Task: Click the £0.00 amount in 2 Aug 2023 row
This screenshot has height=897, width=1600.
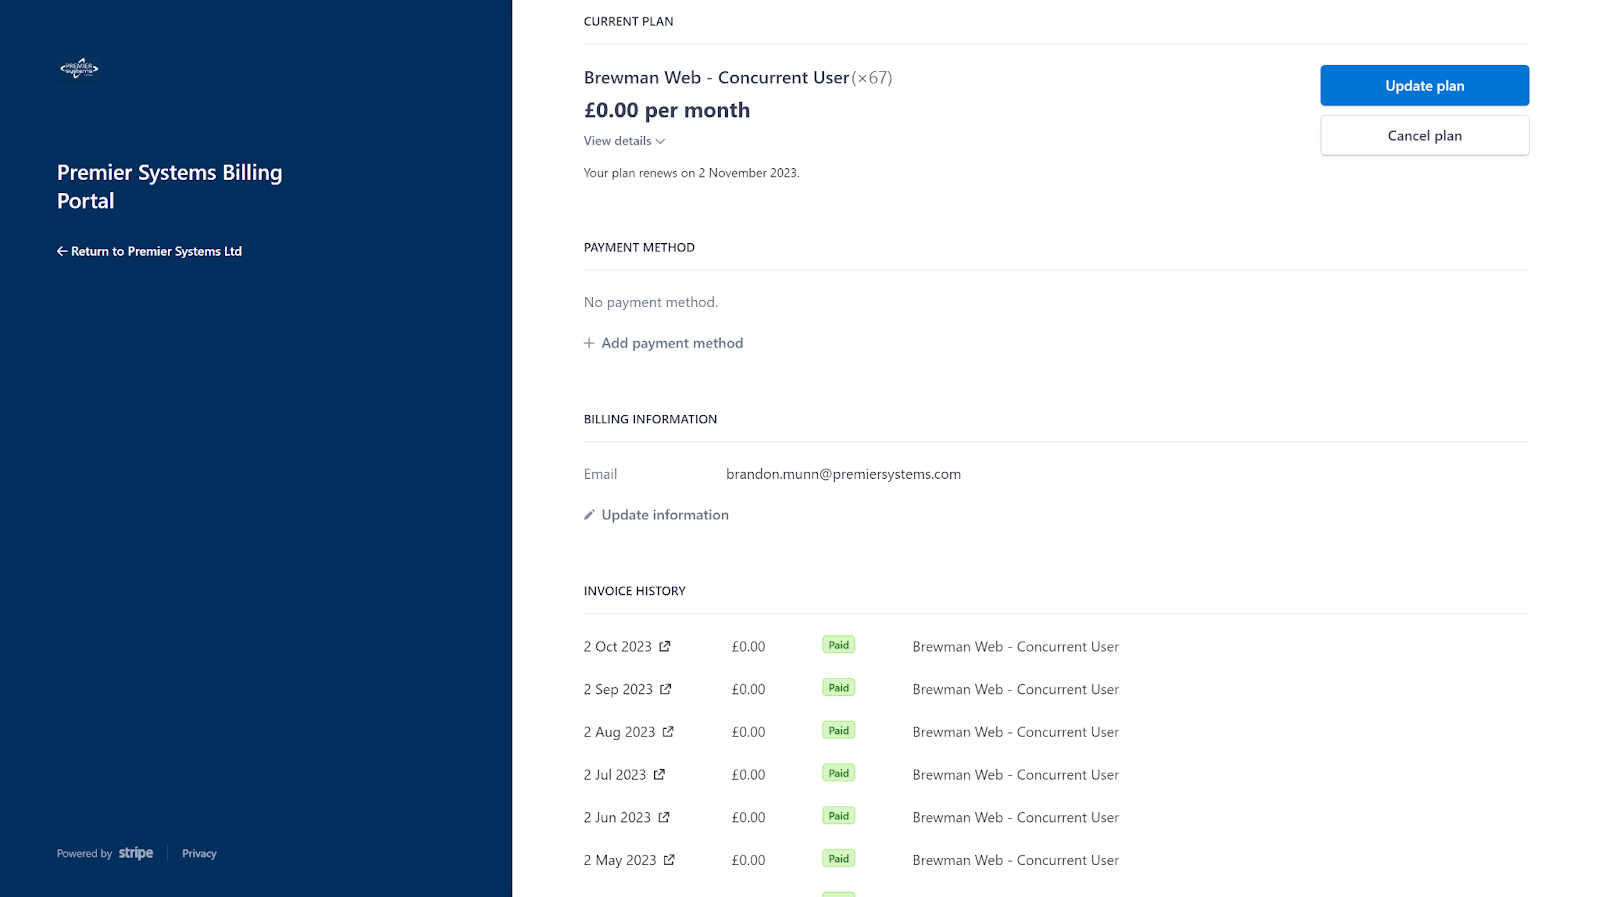Action: pos(748,732)
